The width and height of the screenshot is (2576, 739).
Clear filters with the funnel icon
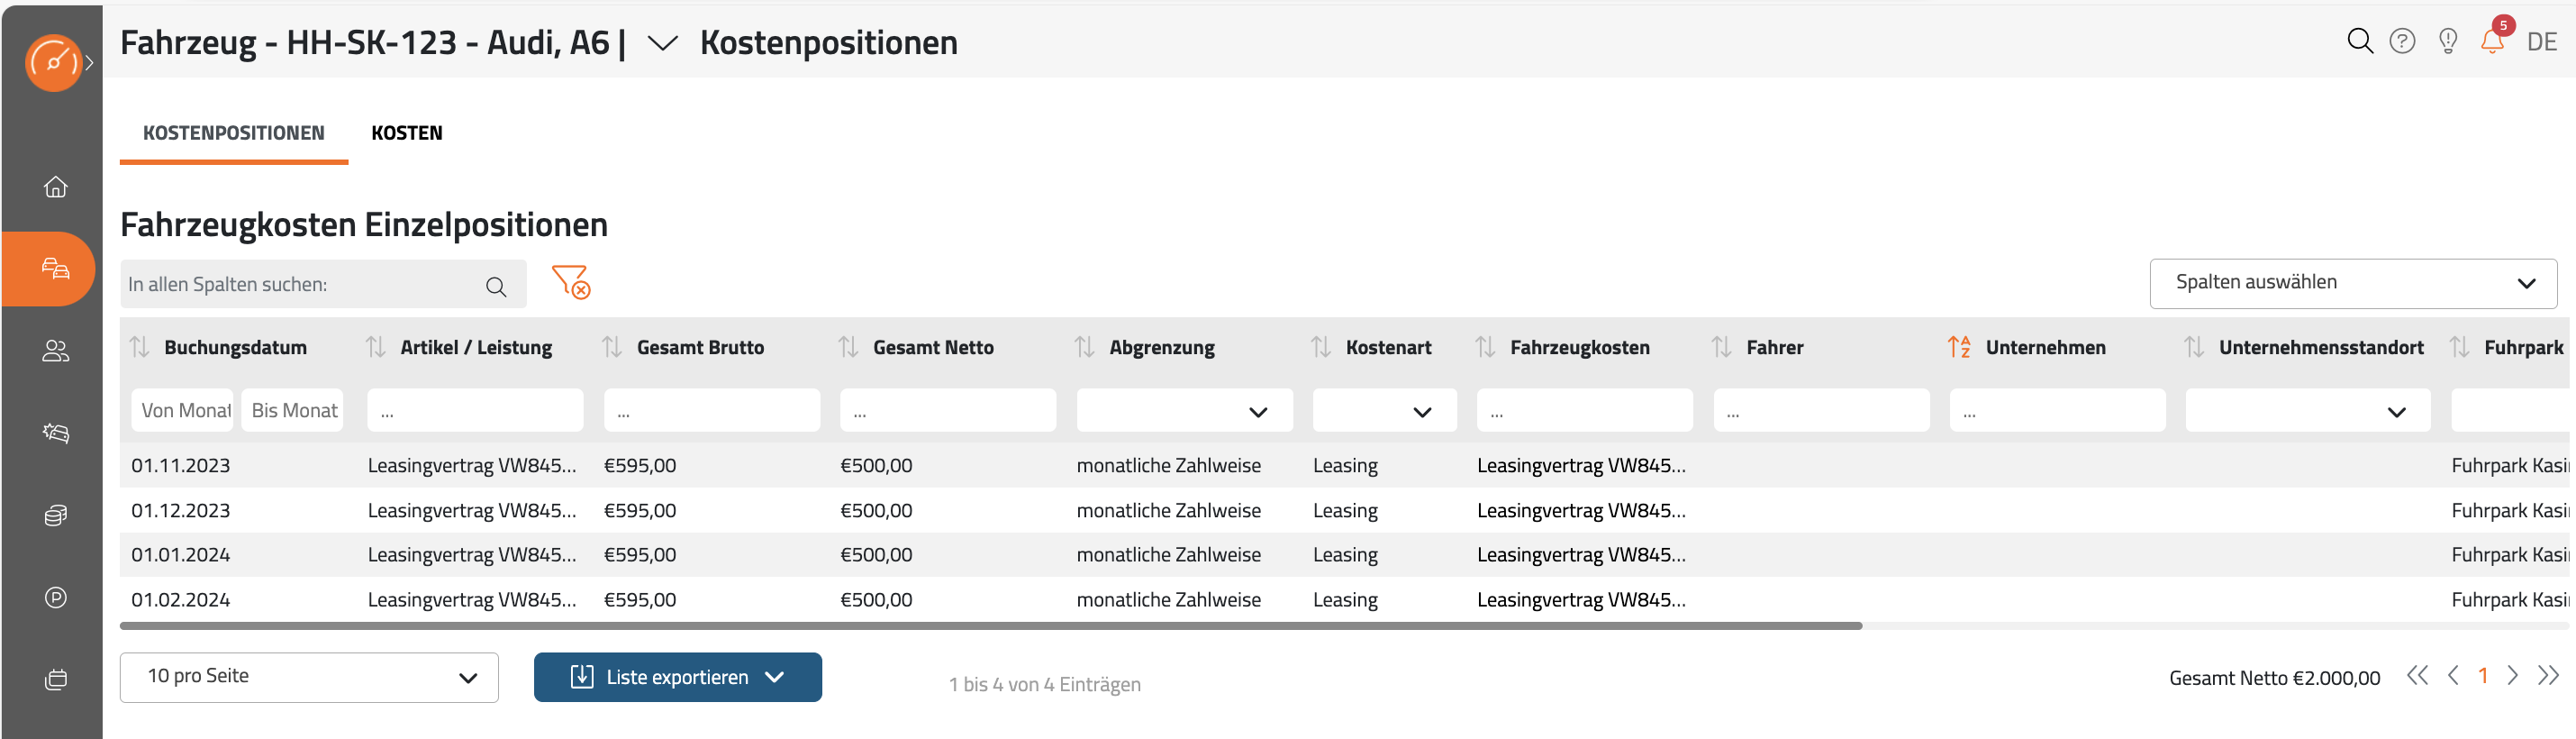pos(571,282)
